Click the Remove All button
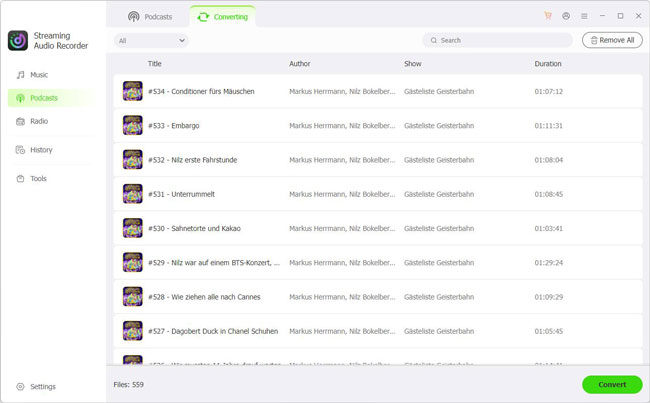This screenshot has width=650, height=403. tap(612, 40)
